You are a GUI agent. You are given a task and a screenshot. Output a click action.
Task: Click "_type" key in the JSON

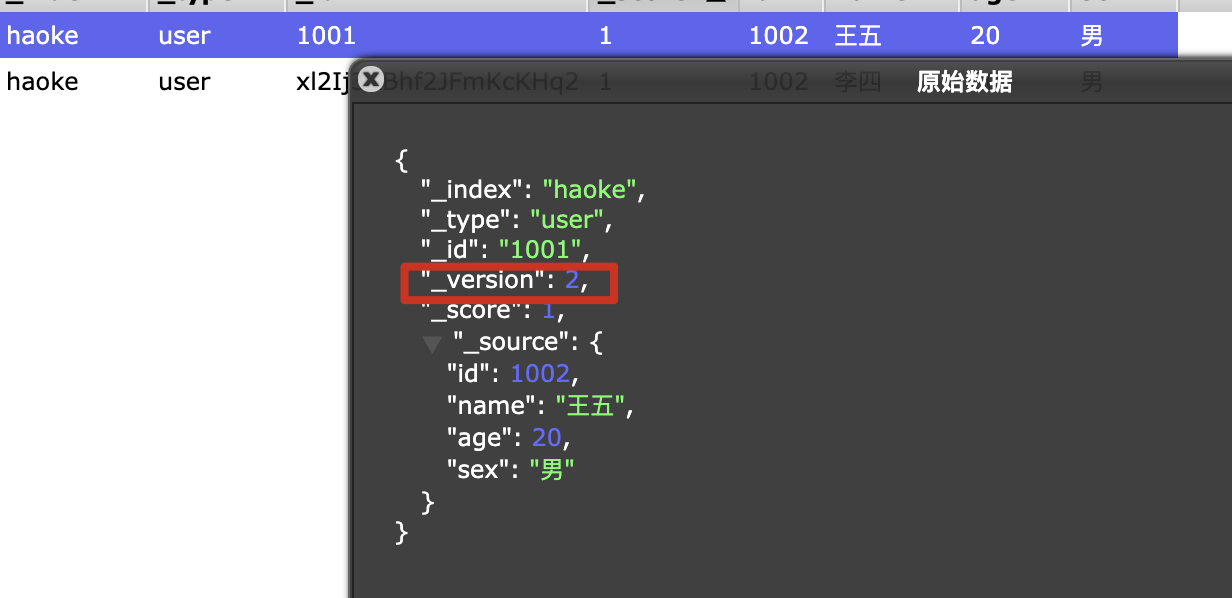(468, 219)
